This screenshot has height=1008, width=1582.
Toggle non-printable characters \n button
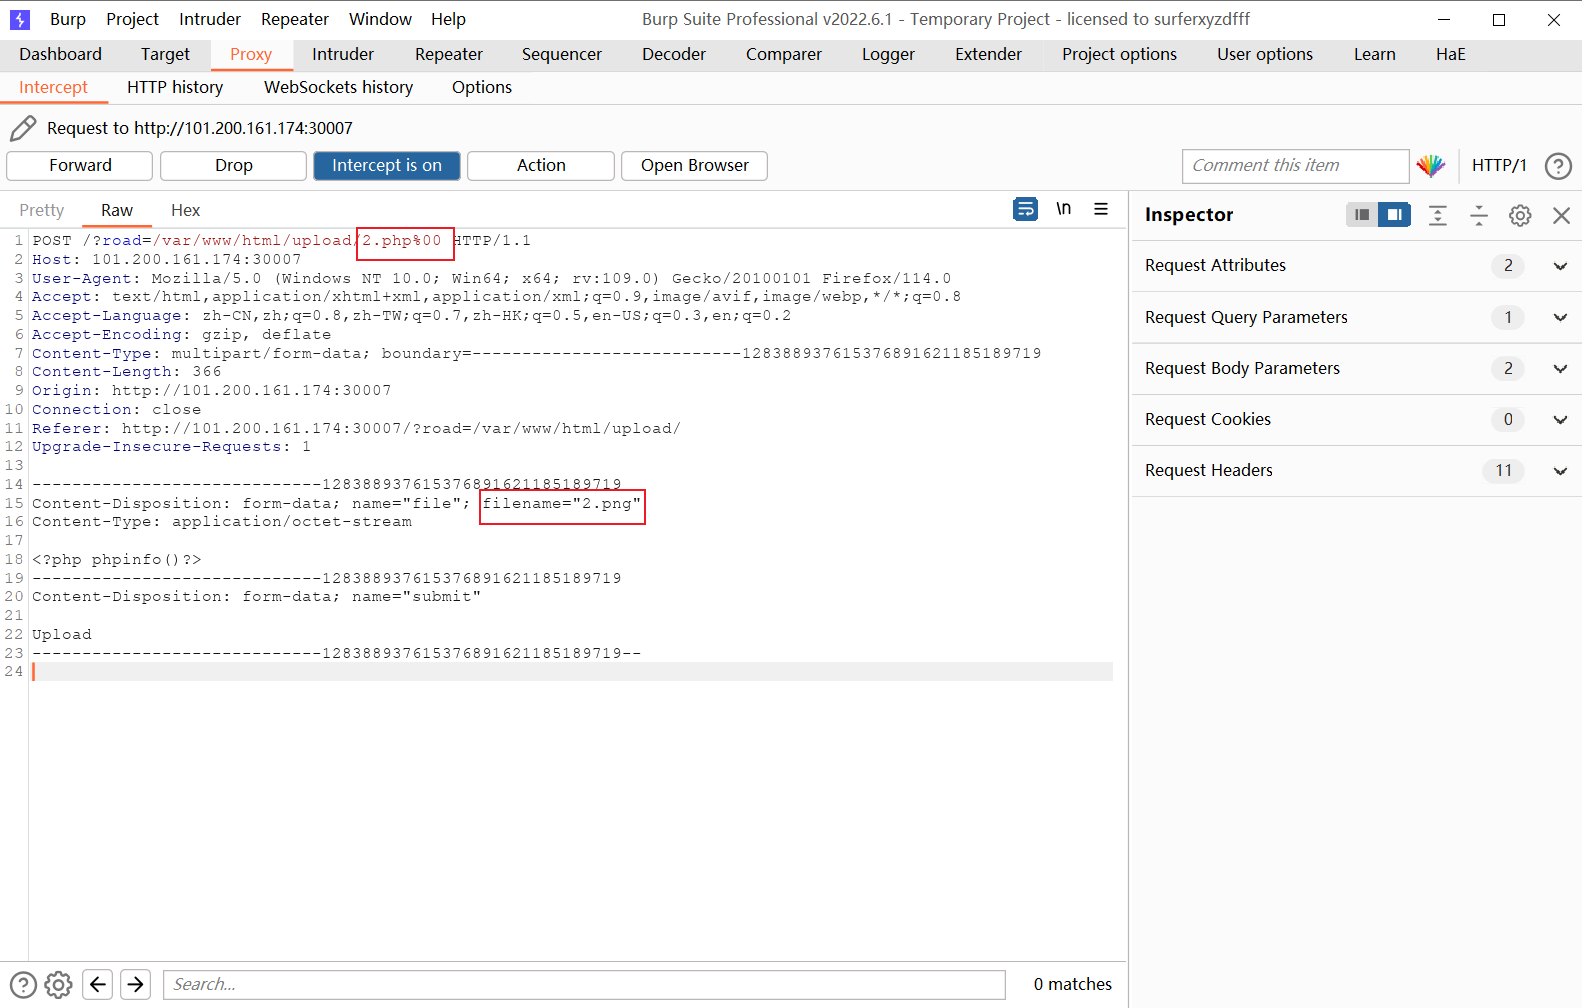(x=1063, y=209)
